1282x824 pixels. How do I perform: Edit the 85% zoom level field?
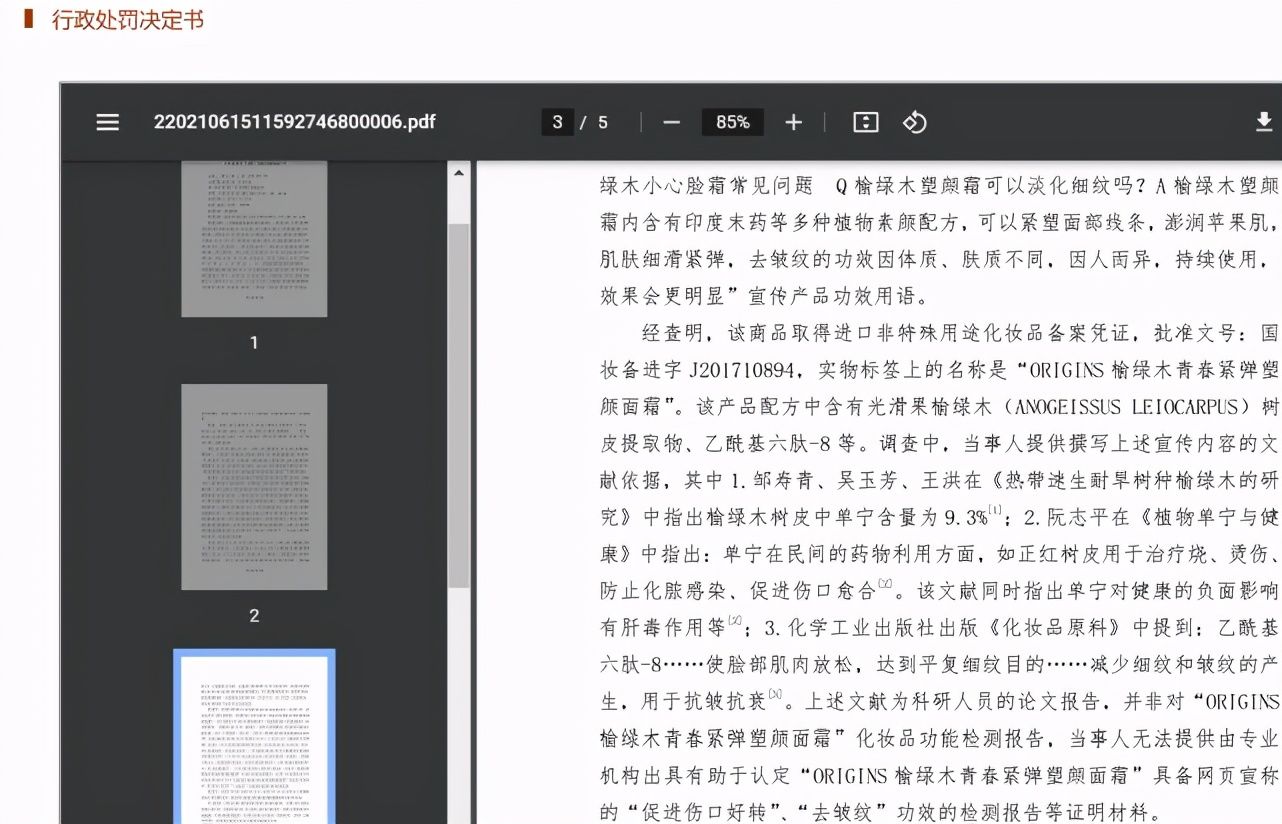[732, 122]
